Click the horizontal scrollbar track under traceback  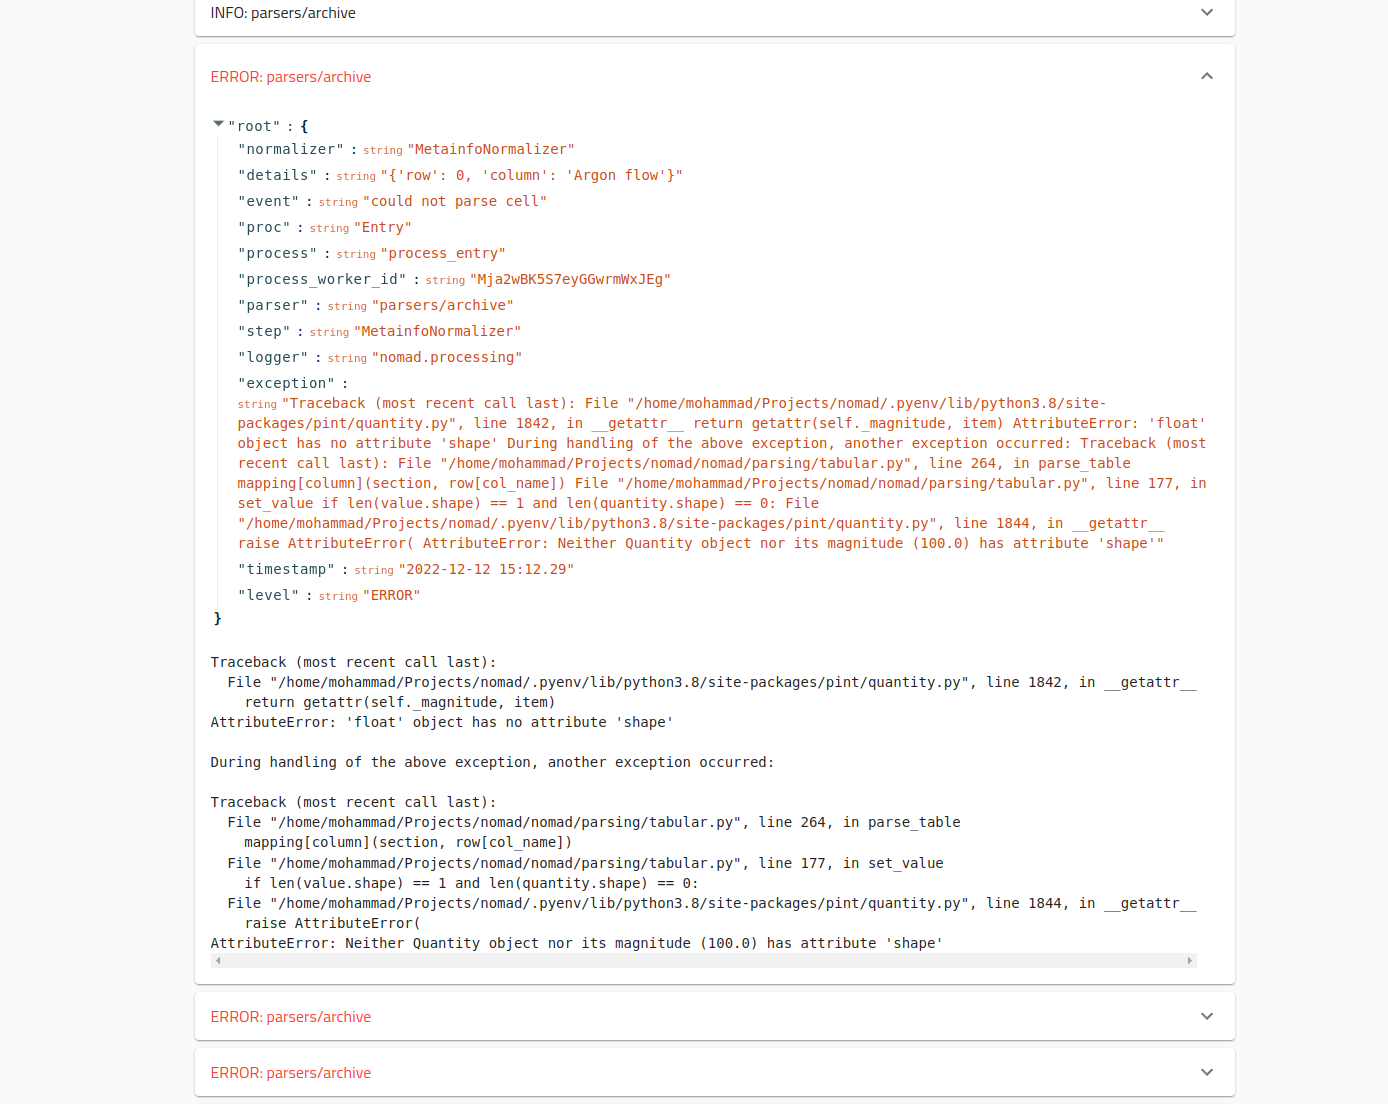click(703, 960)
